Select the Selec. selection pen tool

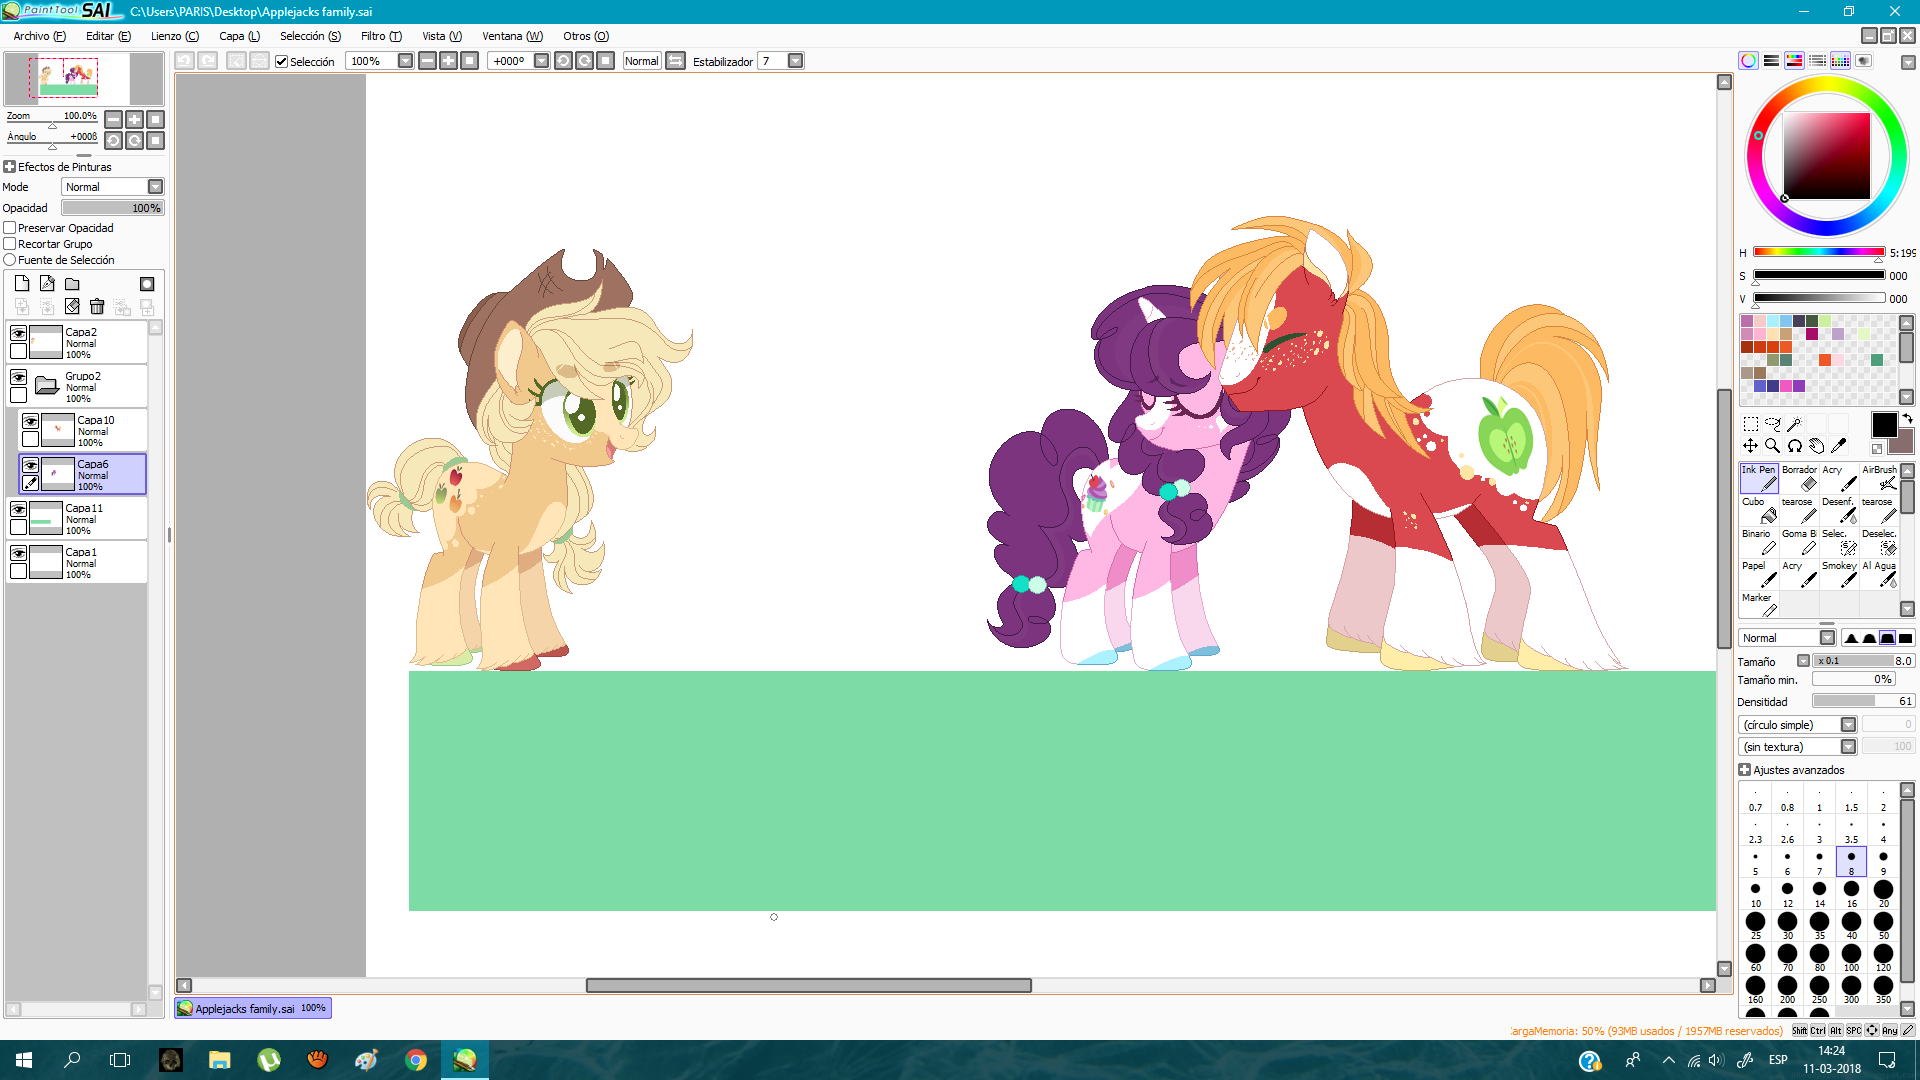click(1839, 542)
